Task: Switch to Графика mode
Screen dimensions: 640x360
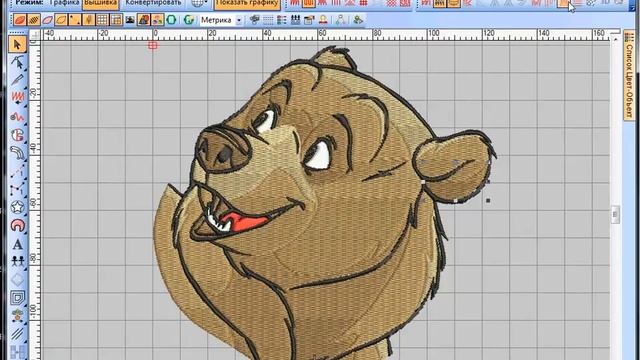Action: coord(64,3)
